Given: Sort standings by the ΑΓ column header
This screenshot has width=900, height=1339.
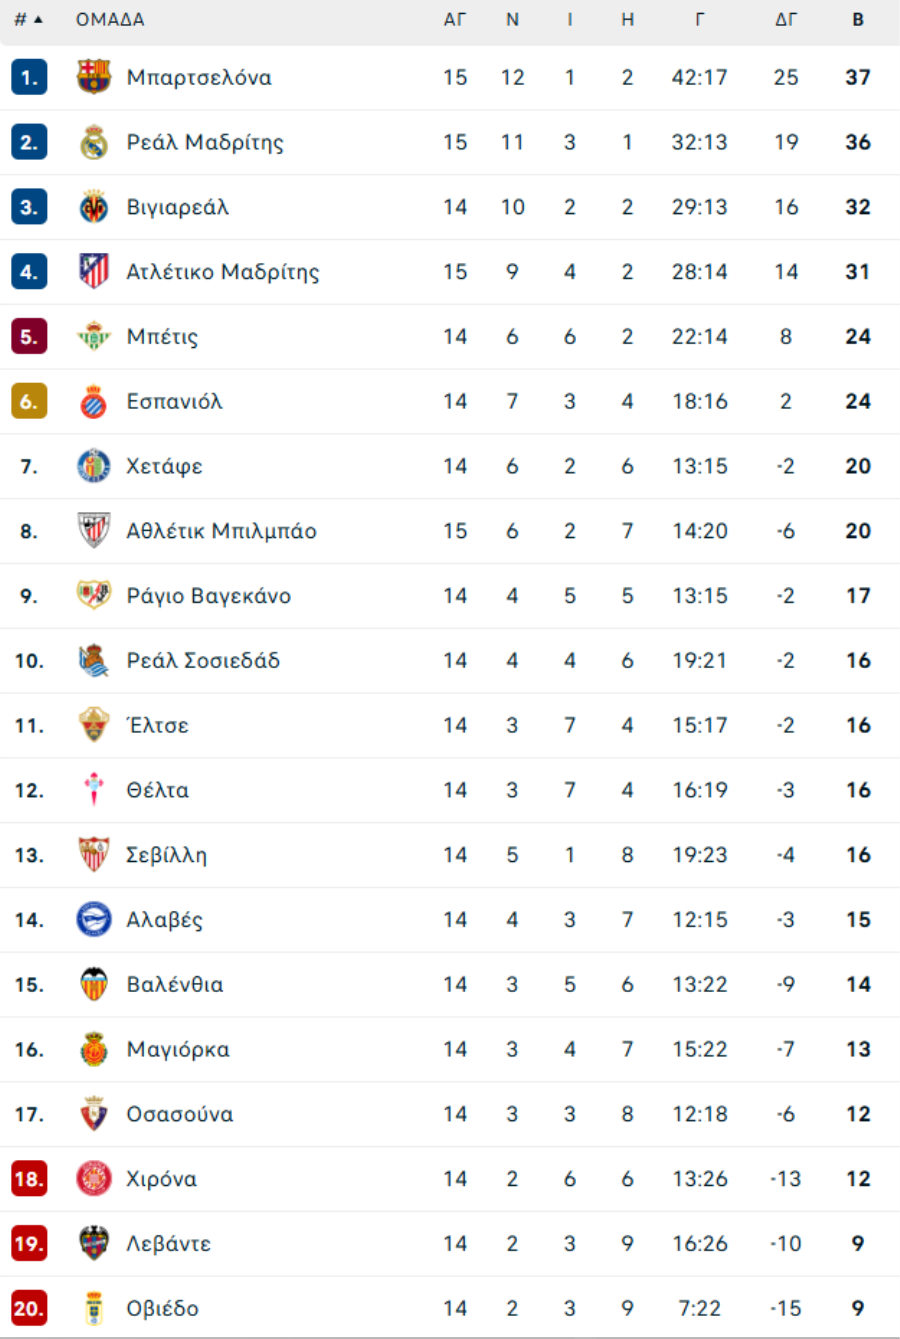Looking at the screenshot, I should tap(455, 20).
